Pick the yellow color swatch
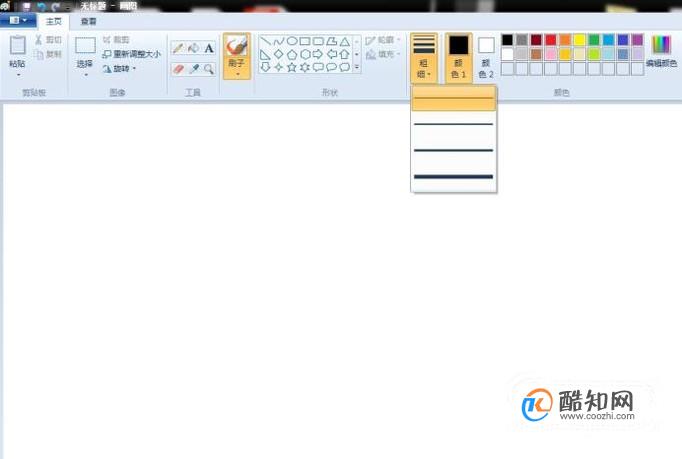The height and width of the screenshot is (459, 682). click(x=579, y=40)
